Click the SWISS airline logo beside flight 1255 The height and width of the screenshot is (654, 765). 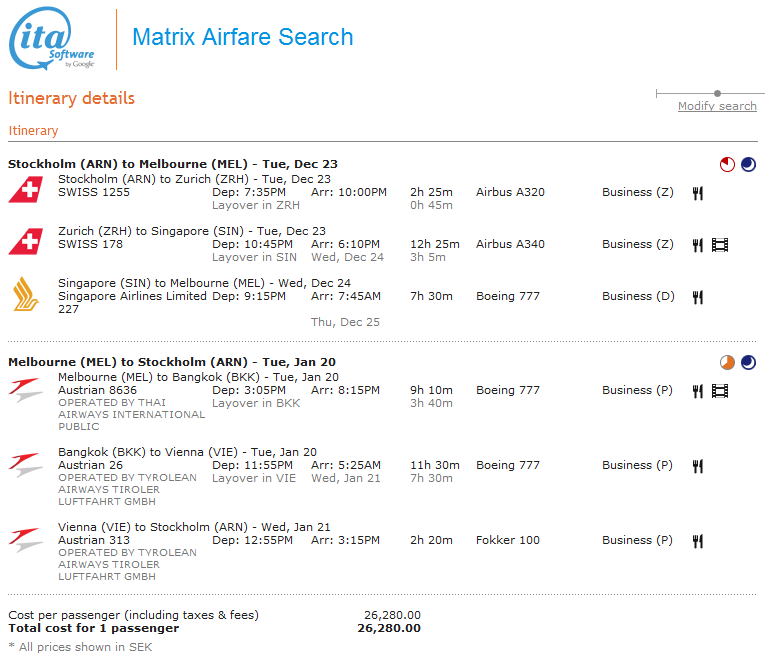pos(26,189)
